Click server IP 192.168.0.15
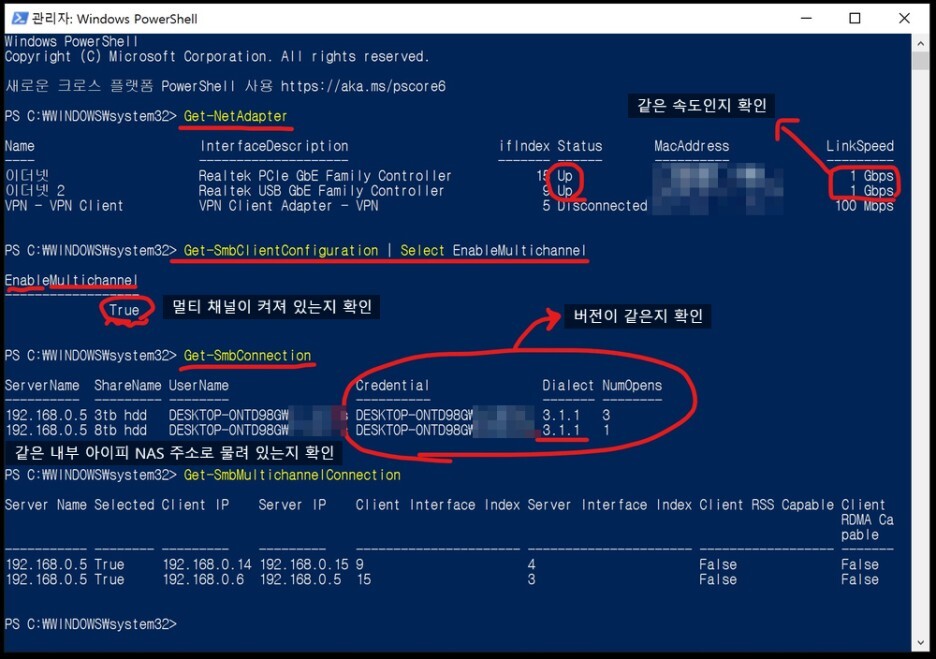This screenshot has width=936, height=659. [x=304, y=565]
